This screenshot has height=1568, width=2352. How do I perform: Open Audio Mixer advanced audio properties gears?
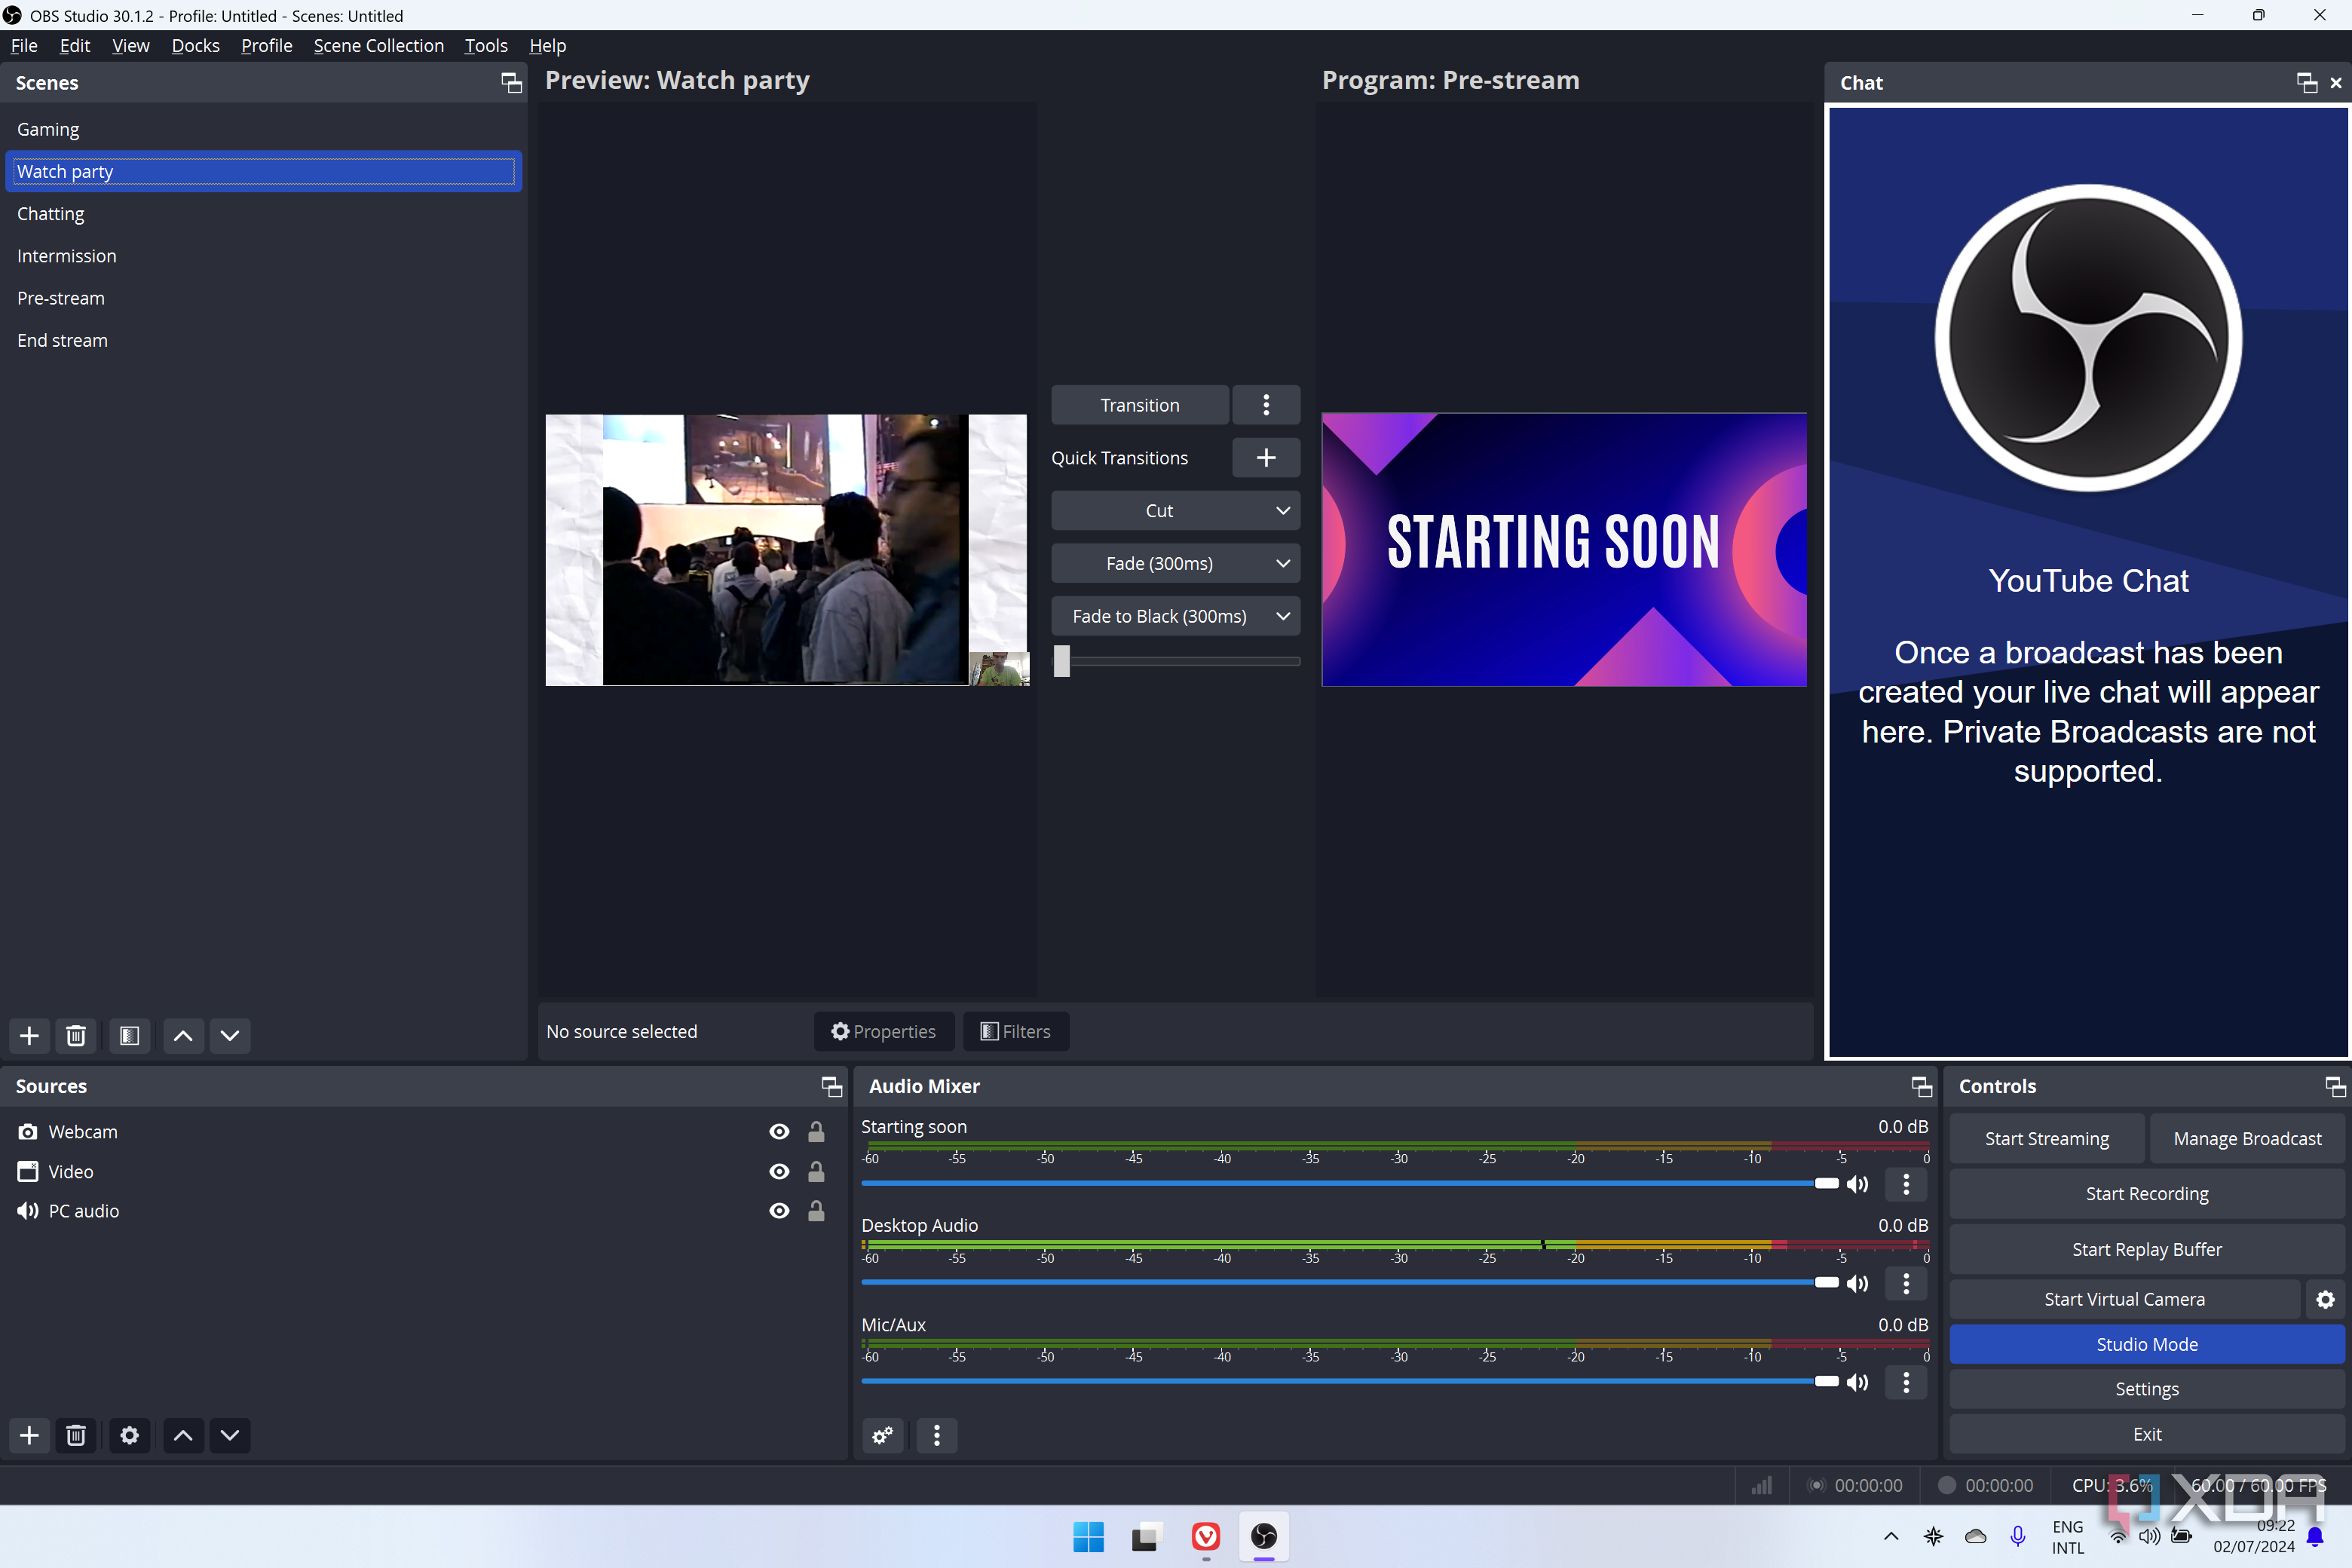tap(883, 1435)
